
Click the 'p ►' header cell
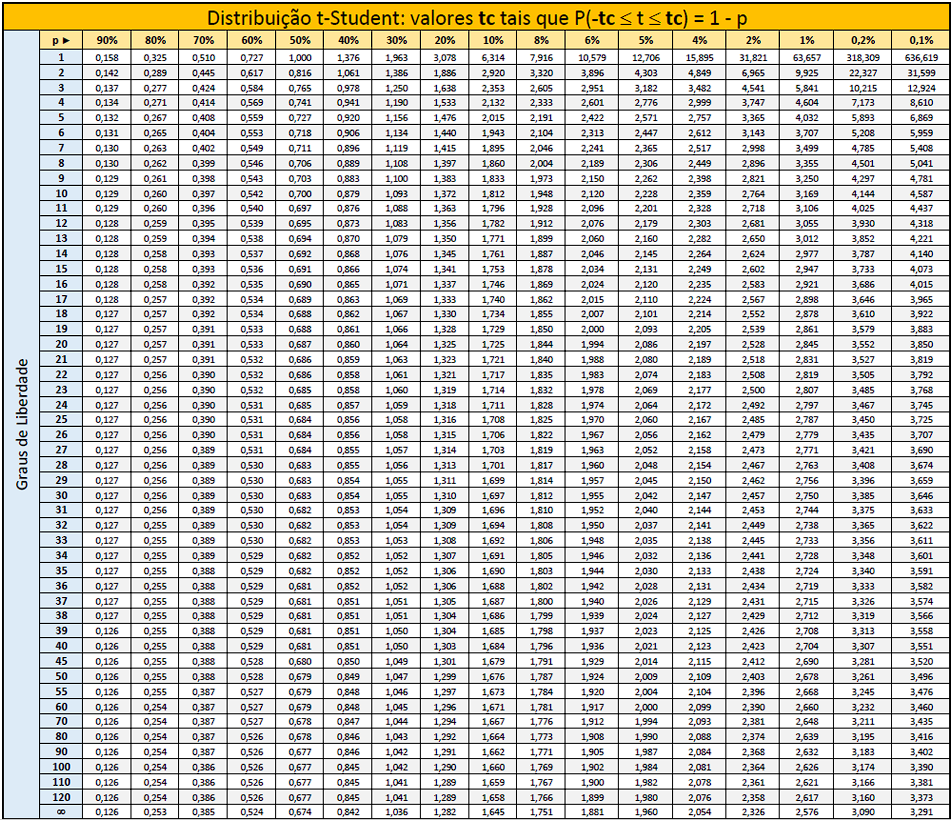tap(61, 41)
